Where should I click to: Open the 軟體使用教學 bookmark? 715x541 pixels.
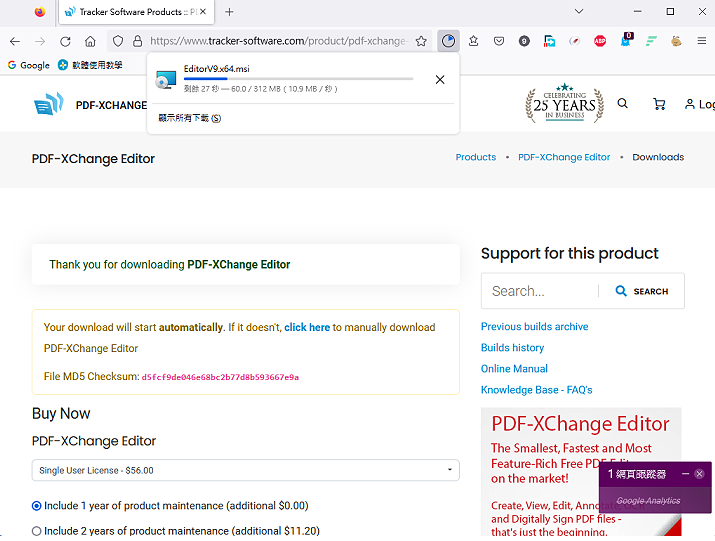pos(90,65)
